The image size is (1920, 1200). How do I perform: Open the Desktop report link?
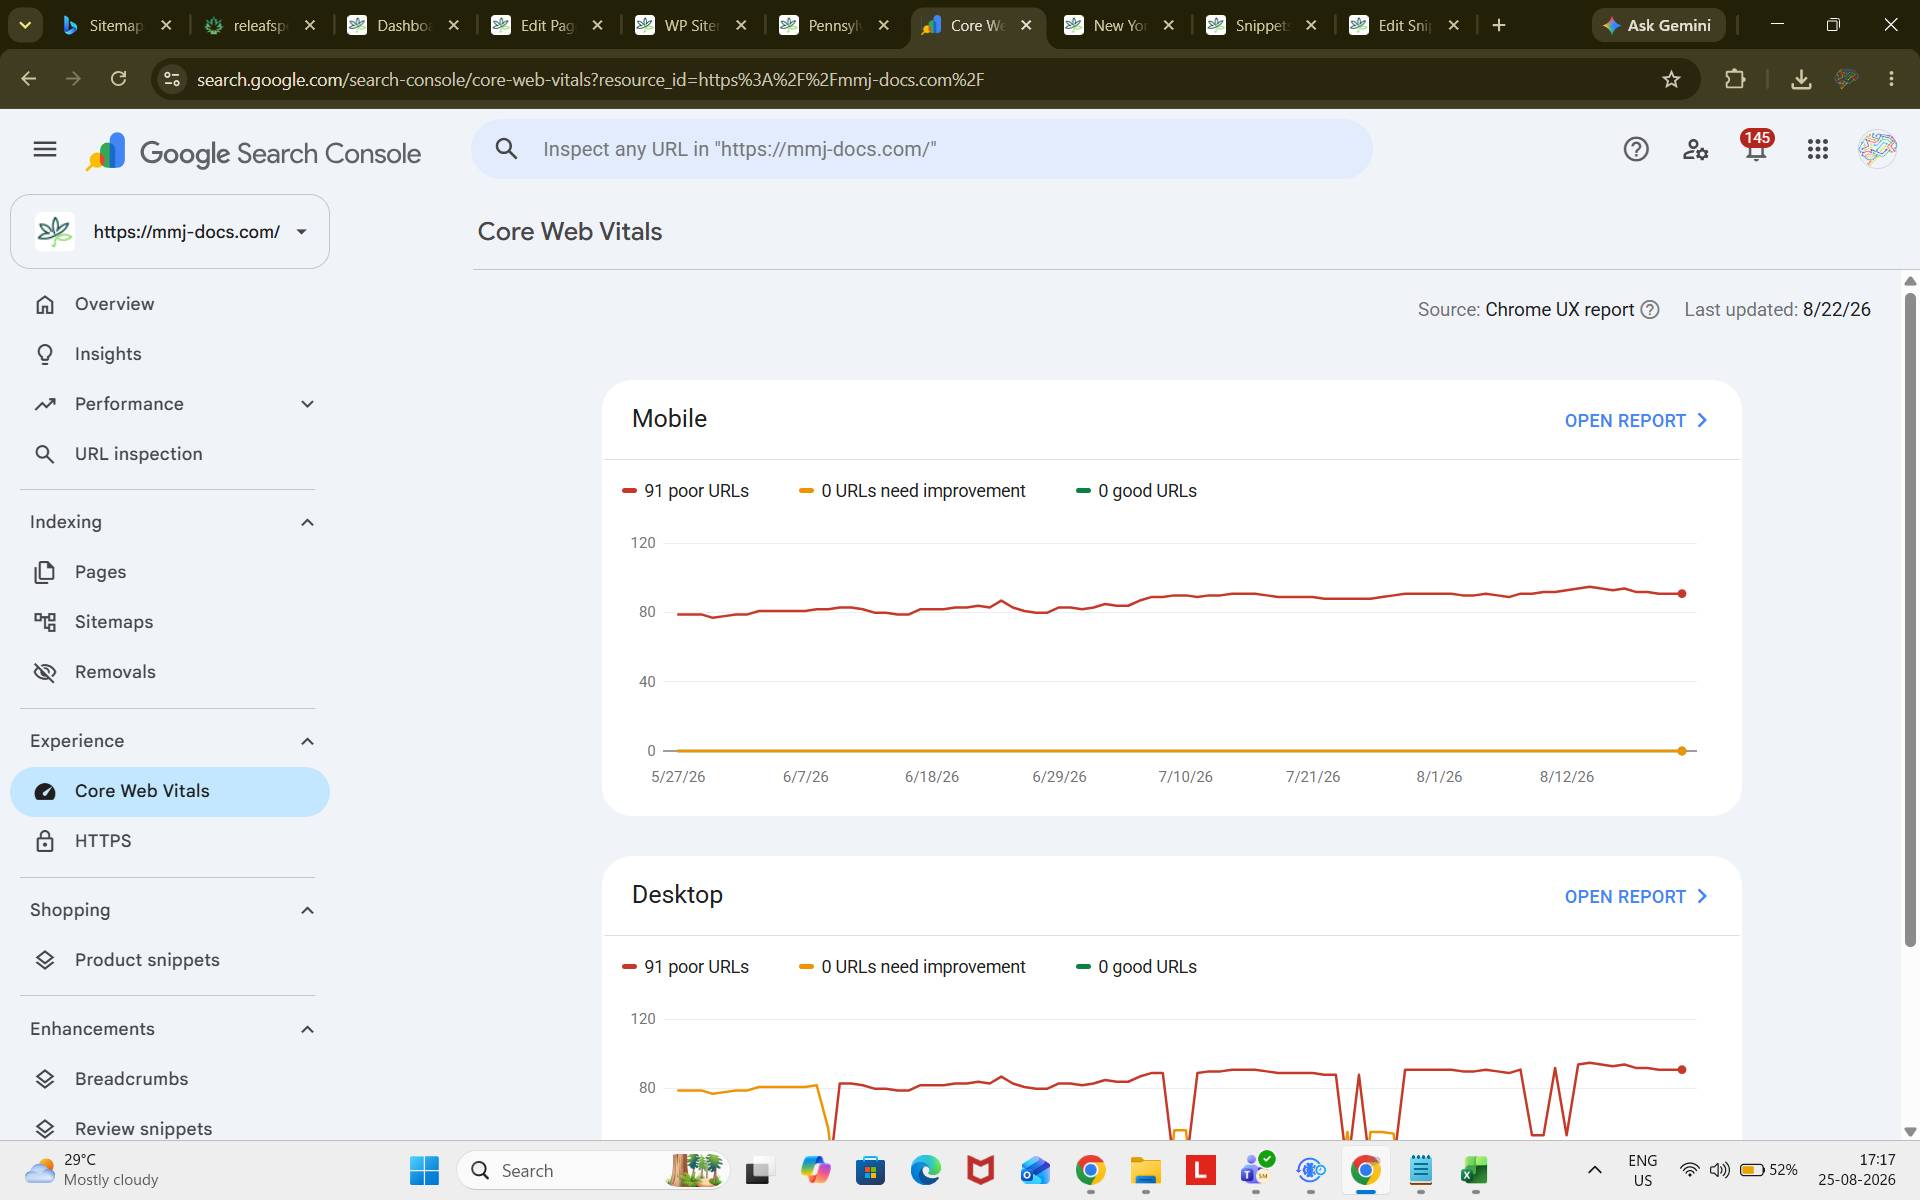1636,897
